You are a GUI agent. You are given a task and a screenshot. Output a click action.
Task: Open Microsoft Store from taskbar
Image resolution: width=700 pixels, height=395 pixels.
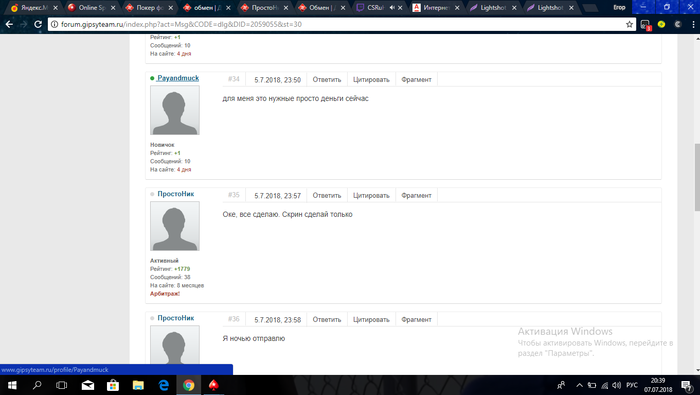tap(112, 385)
